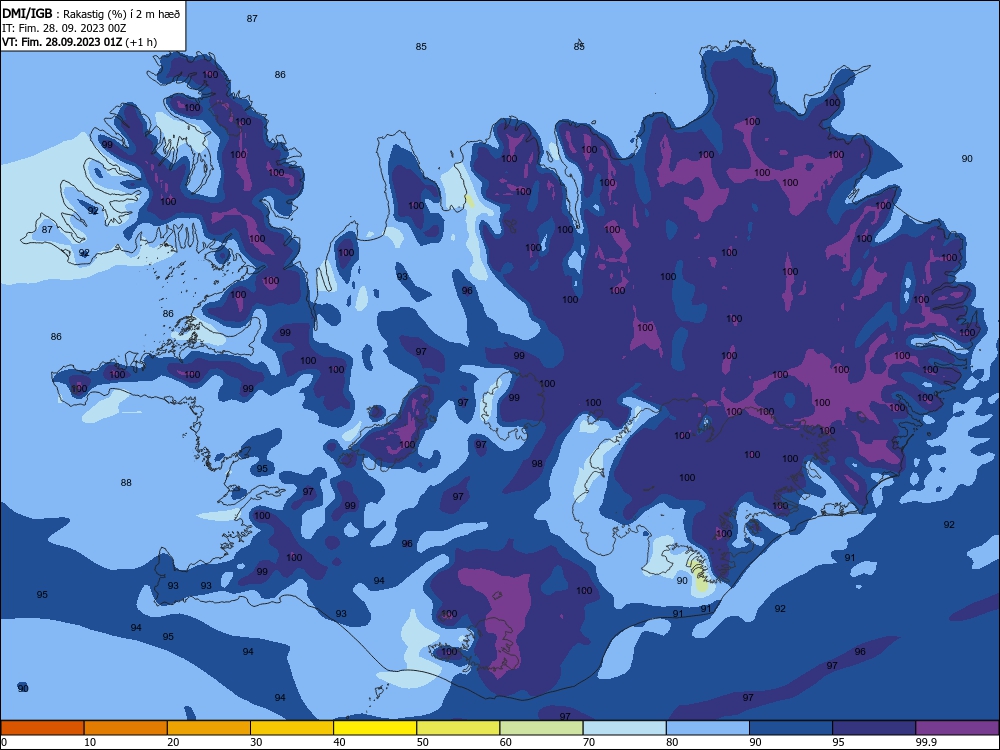Click the 'VT: Fim. 28.09.2023 01Z (+1 h)' line
The width and height of the screenshot is (1000, 750).
80,42
